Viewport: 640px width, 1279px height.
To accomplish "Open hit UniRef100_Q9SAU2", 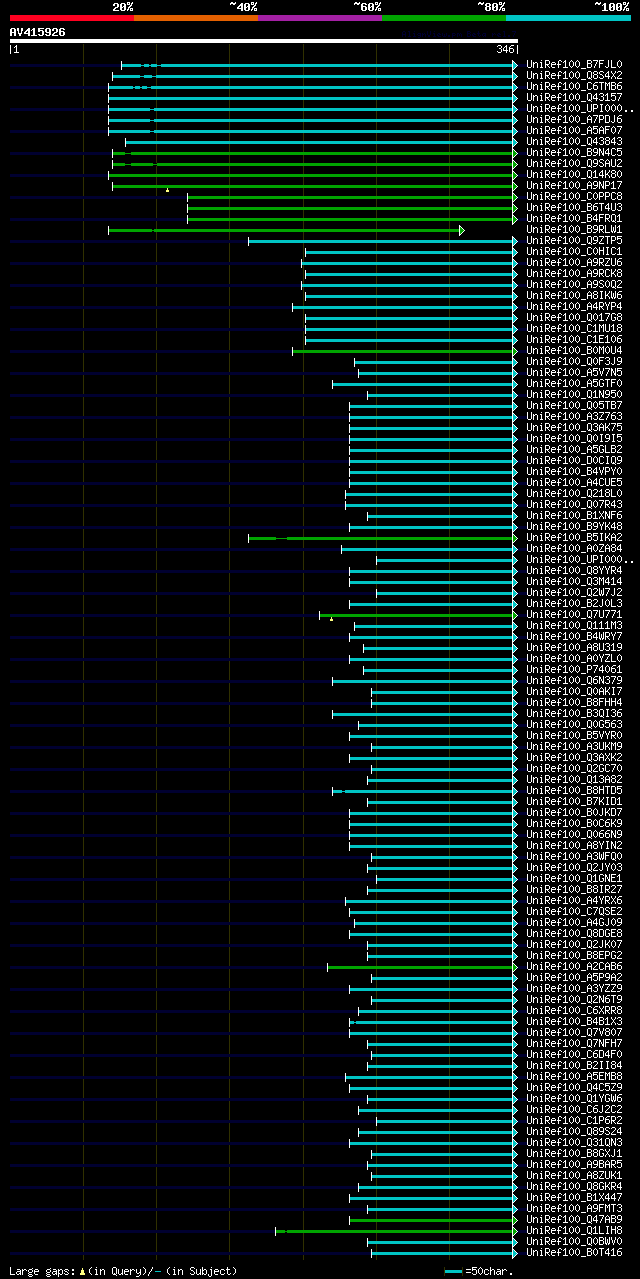I will coord(574,163).
